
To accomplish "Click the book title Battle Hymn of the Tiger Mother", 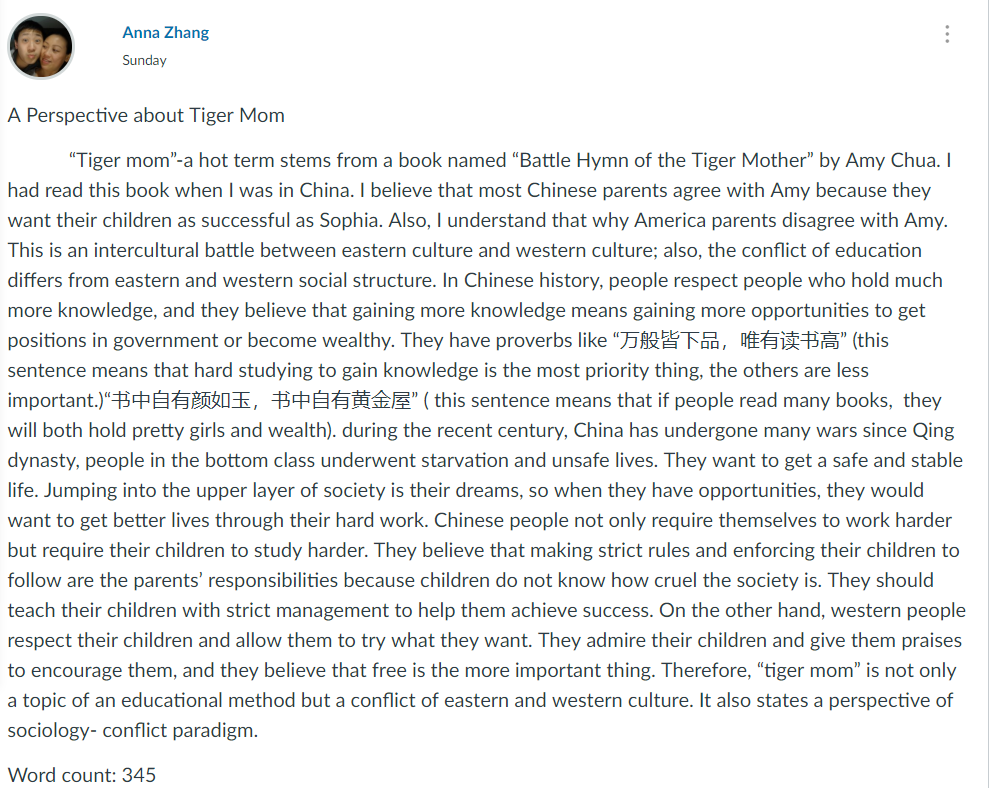I will coord(663,160).
